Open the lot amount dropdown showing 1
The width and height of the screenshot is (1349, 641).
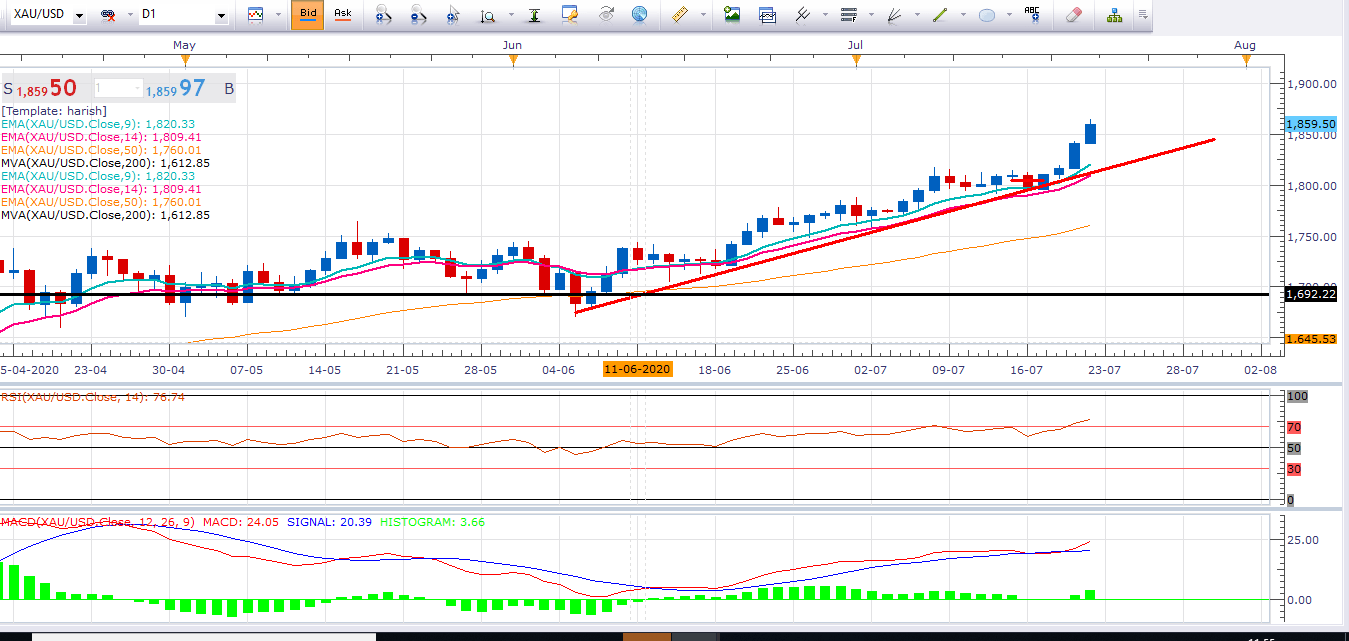118,88
